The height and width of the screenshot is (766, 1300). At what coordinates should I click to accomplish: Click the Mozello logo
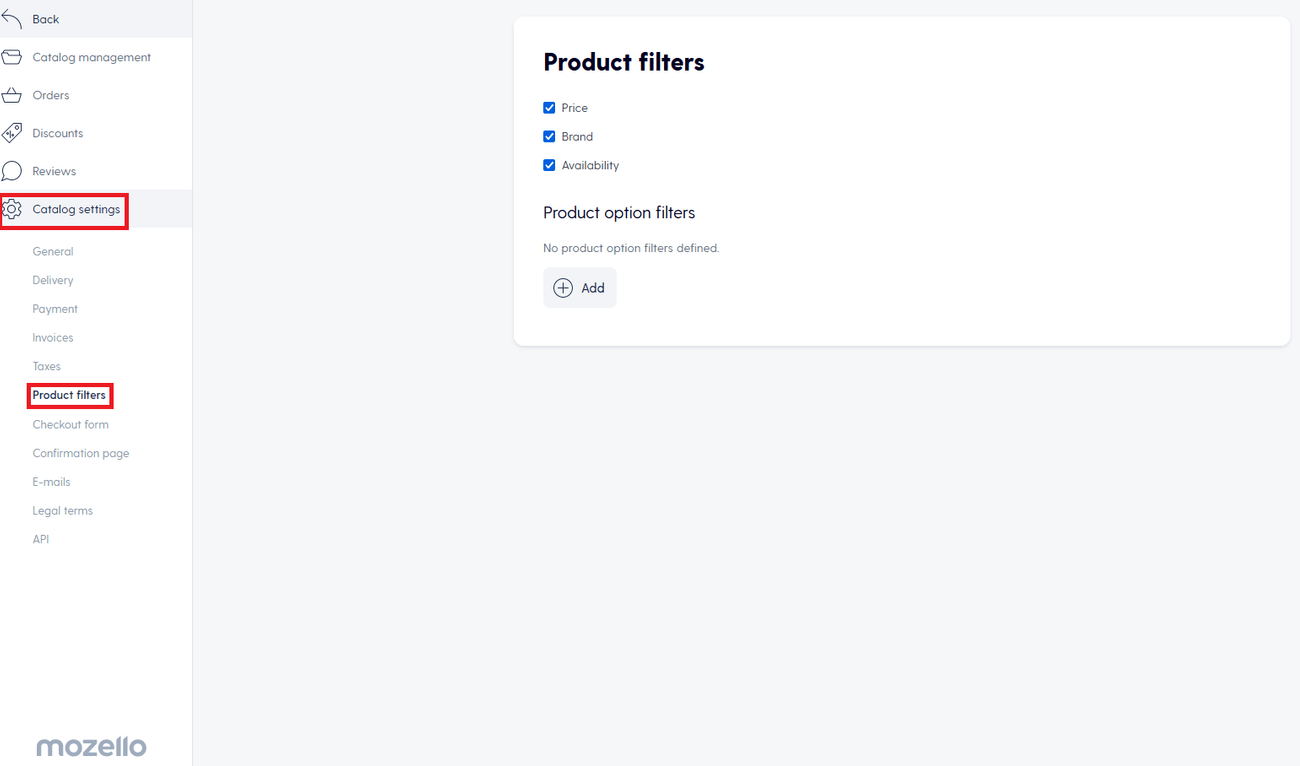(x=91, y=746)
